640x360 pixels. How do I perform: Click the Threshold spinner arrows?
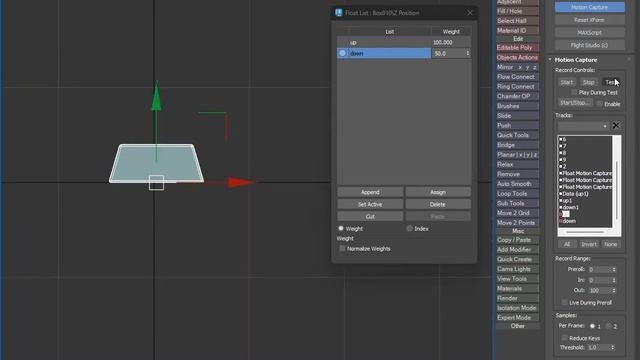(612, 347)
